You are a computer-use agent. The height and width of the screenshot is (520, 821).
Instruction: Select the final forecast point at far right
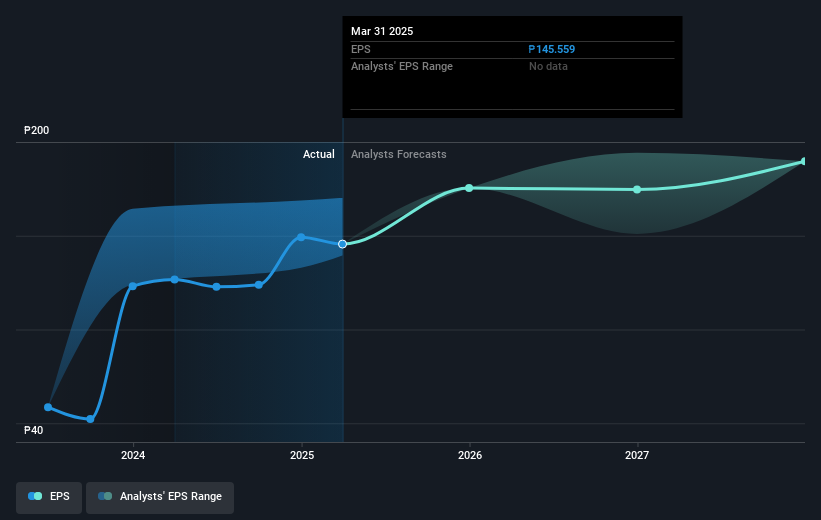click(804, 161)
